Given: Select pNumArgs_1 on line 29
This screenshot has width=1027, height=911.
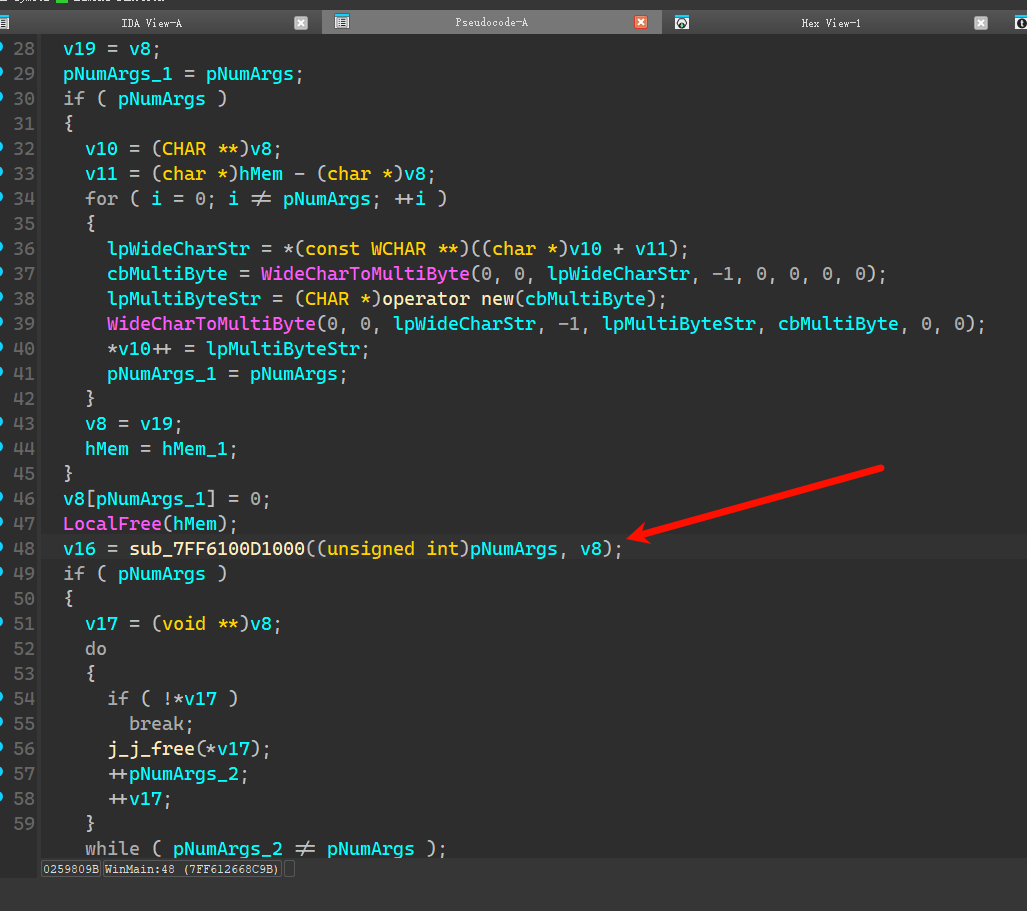Looking at the screenshot, I should (x=118, y=74).
